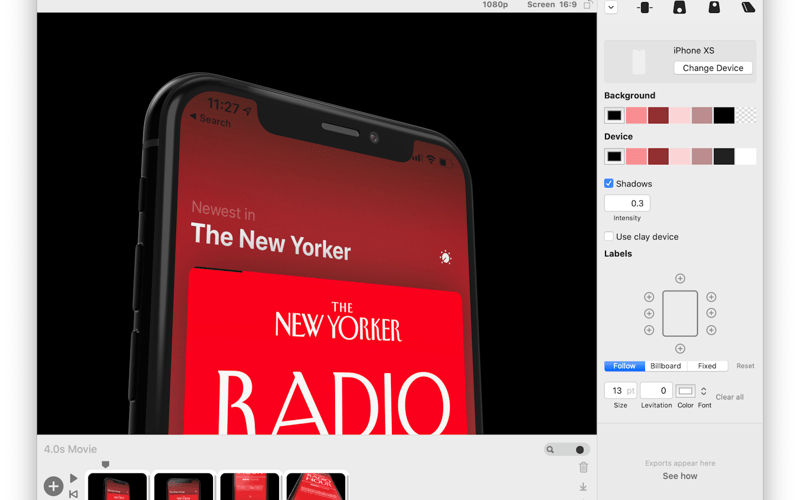Click the timeline zoom slider
The image size is (800, 500).
pyautogui.click(x=567, y=449)
